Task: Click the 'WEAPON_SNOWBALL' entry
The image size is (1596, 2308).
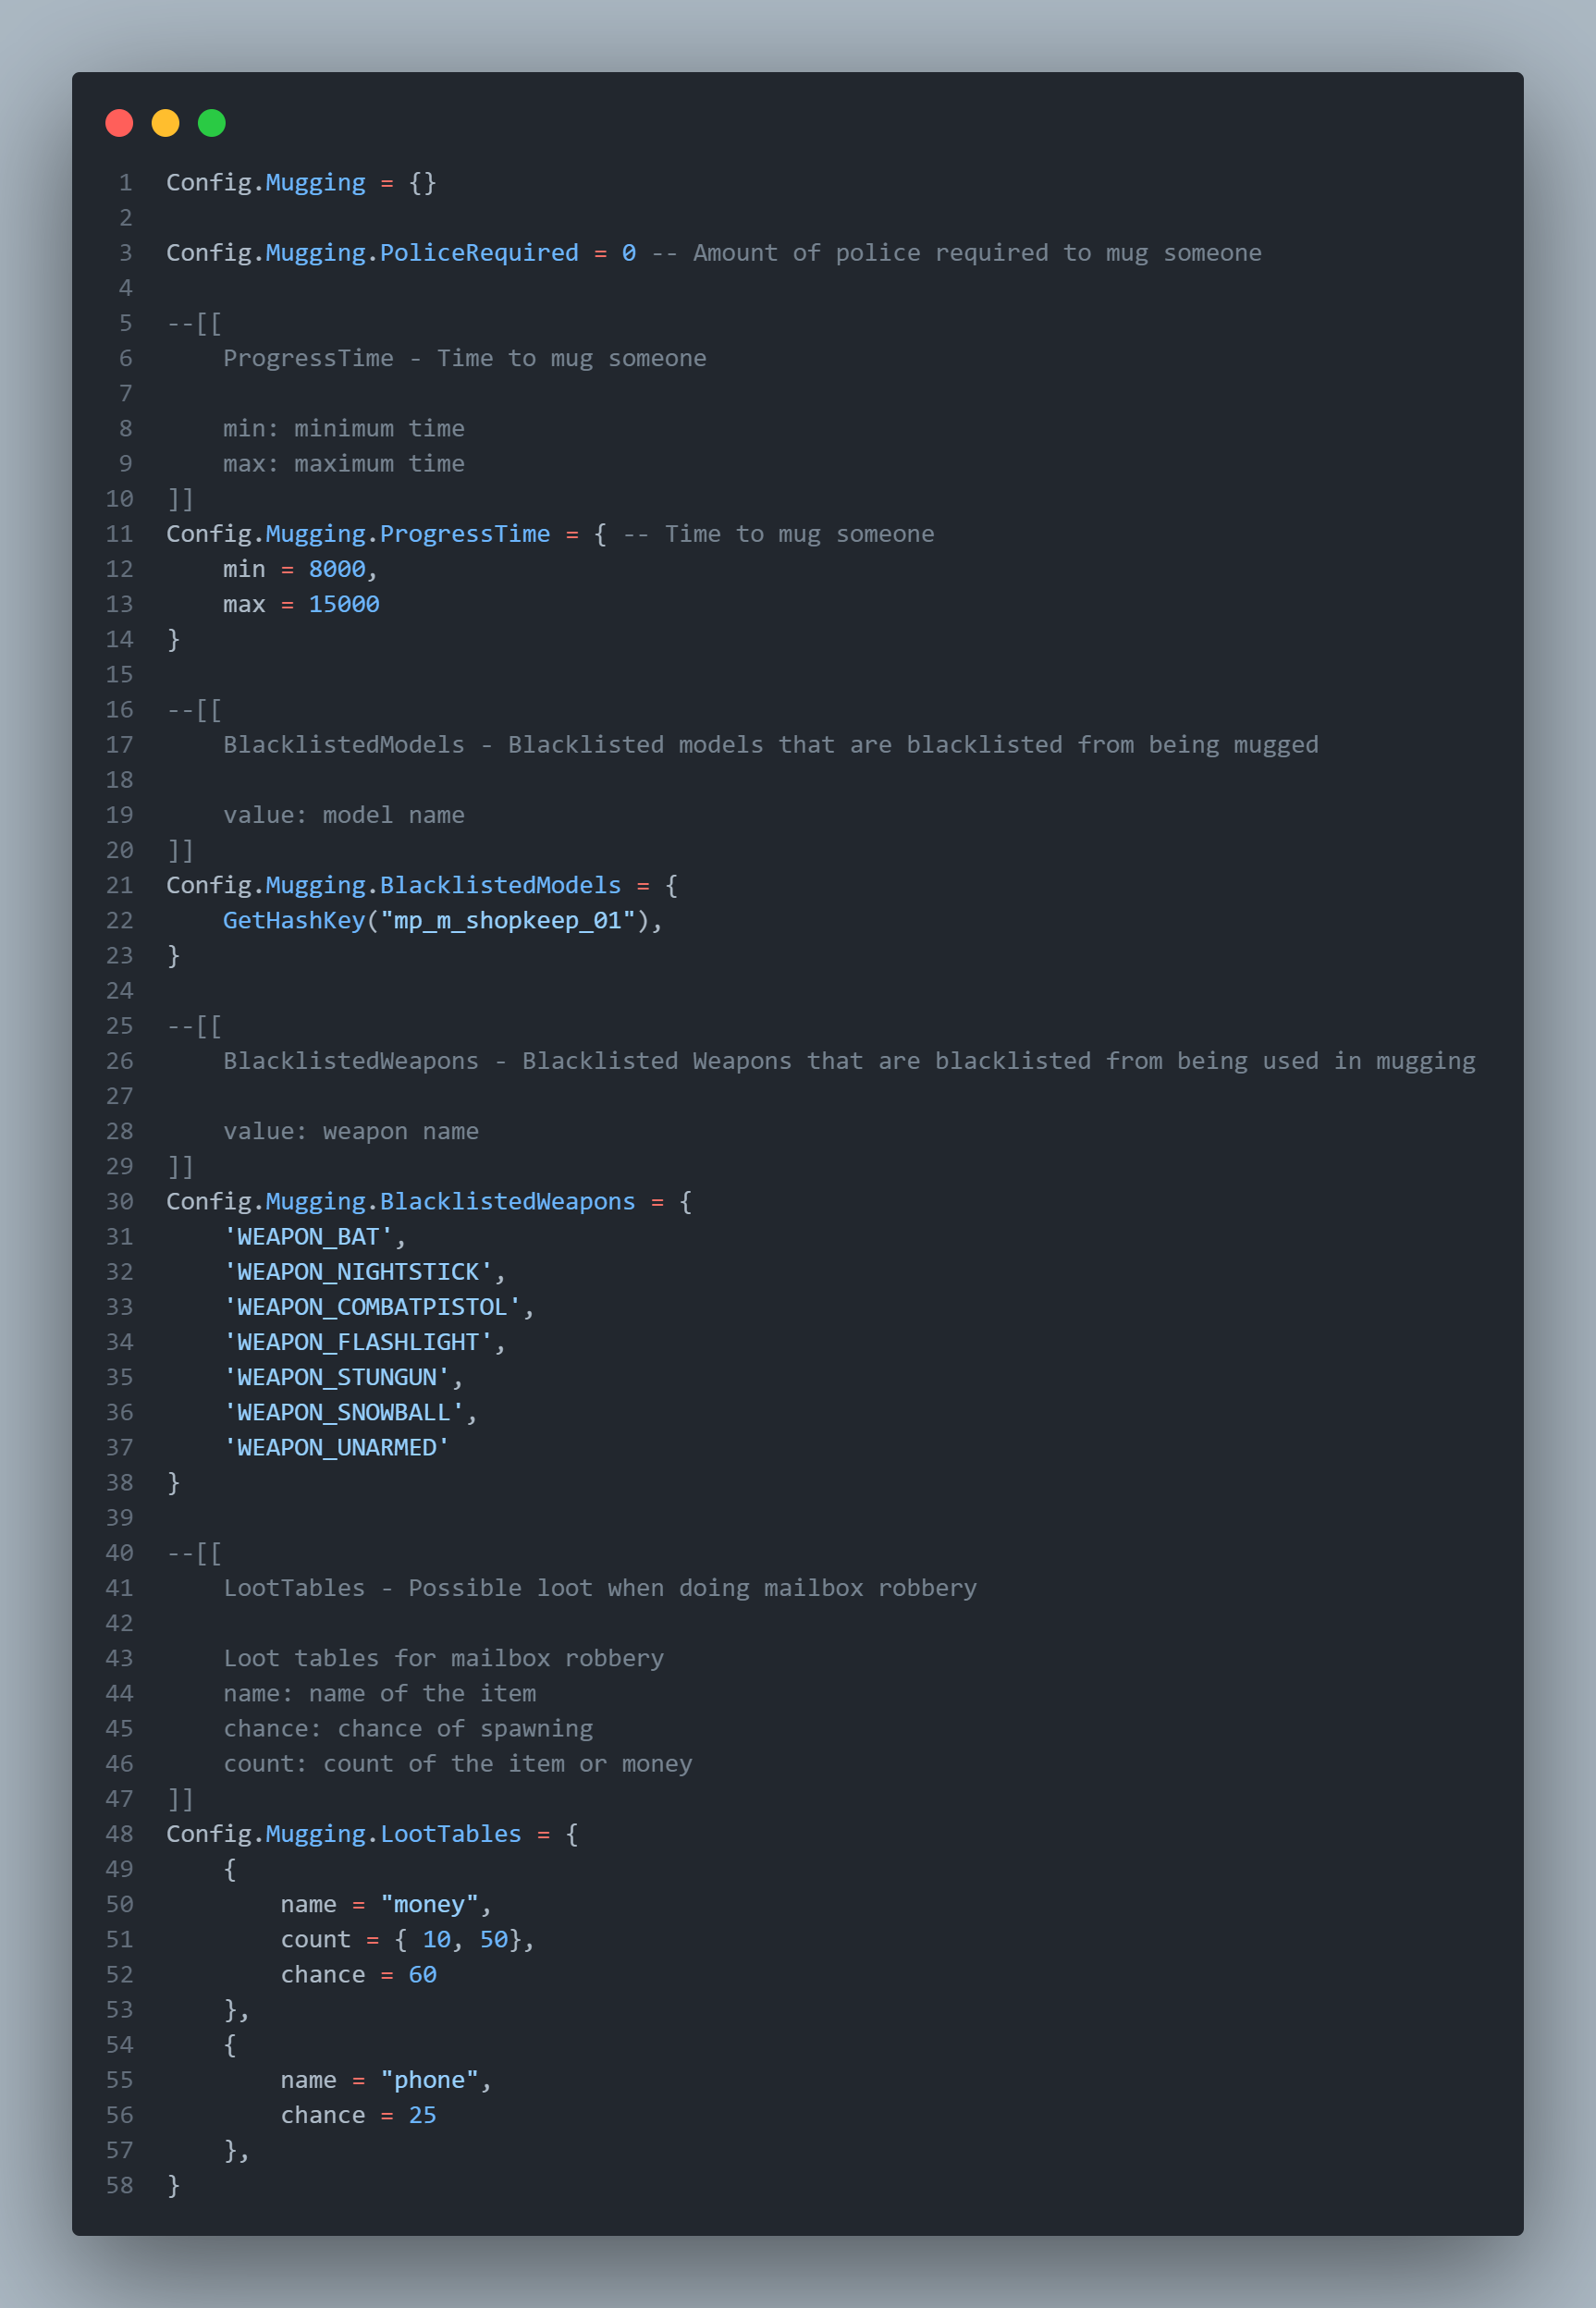Action: [344, 1412]
